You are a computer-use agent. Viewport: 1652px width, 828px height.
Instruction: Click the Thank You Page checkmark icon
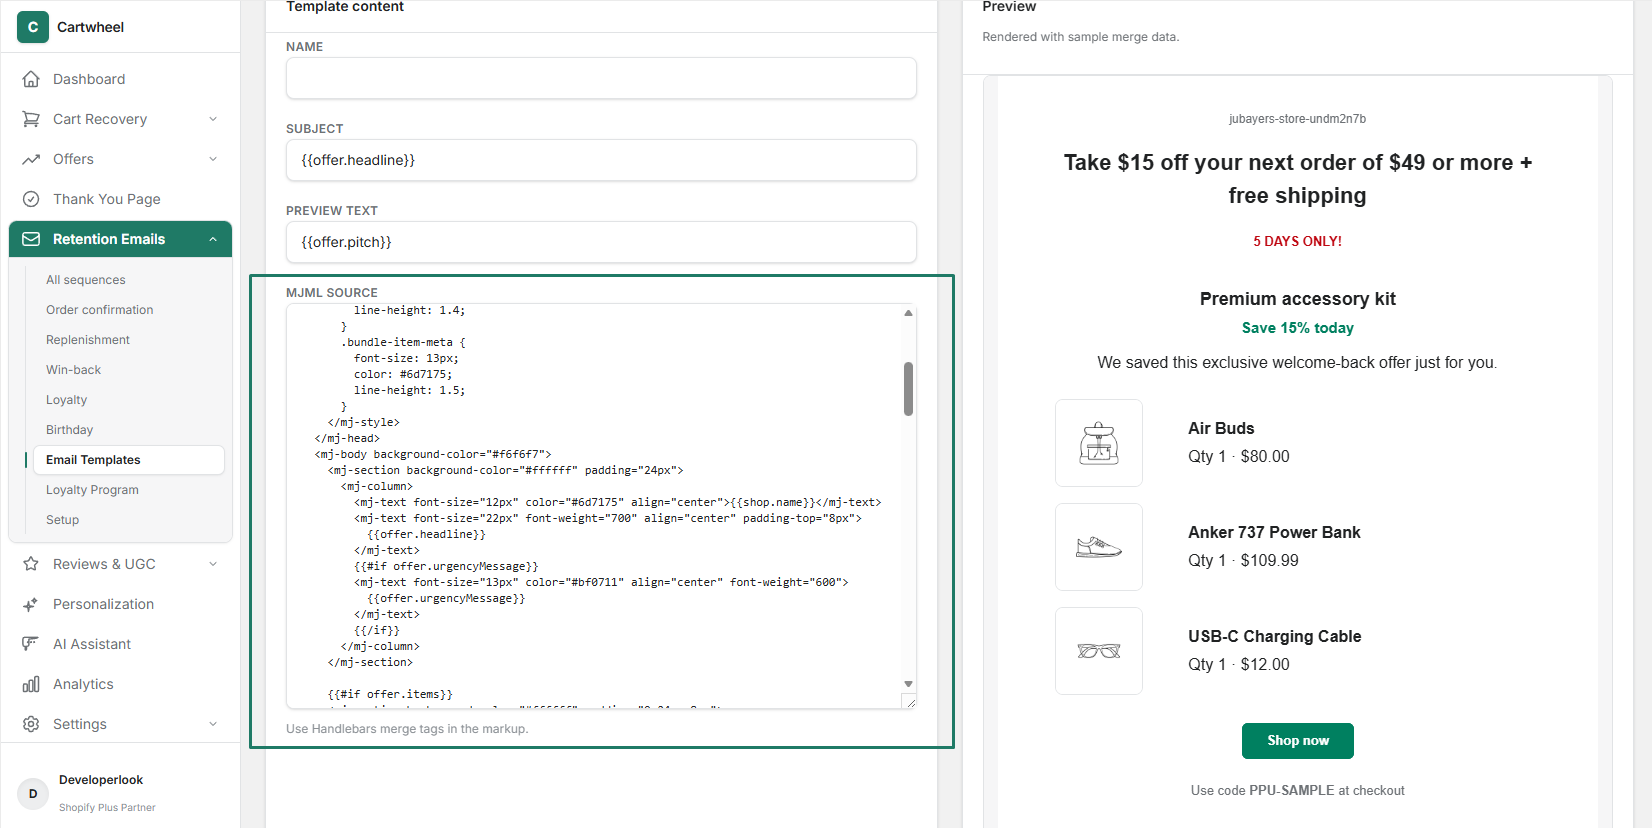click(x=31, y=199)
